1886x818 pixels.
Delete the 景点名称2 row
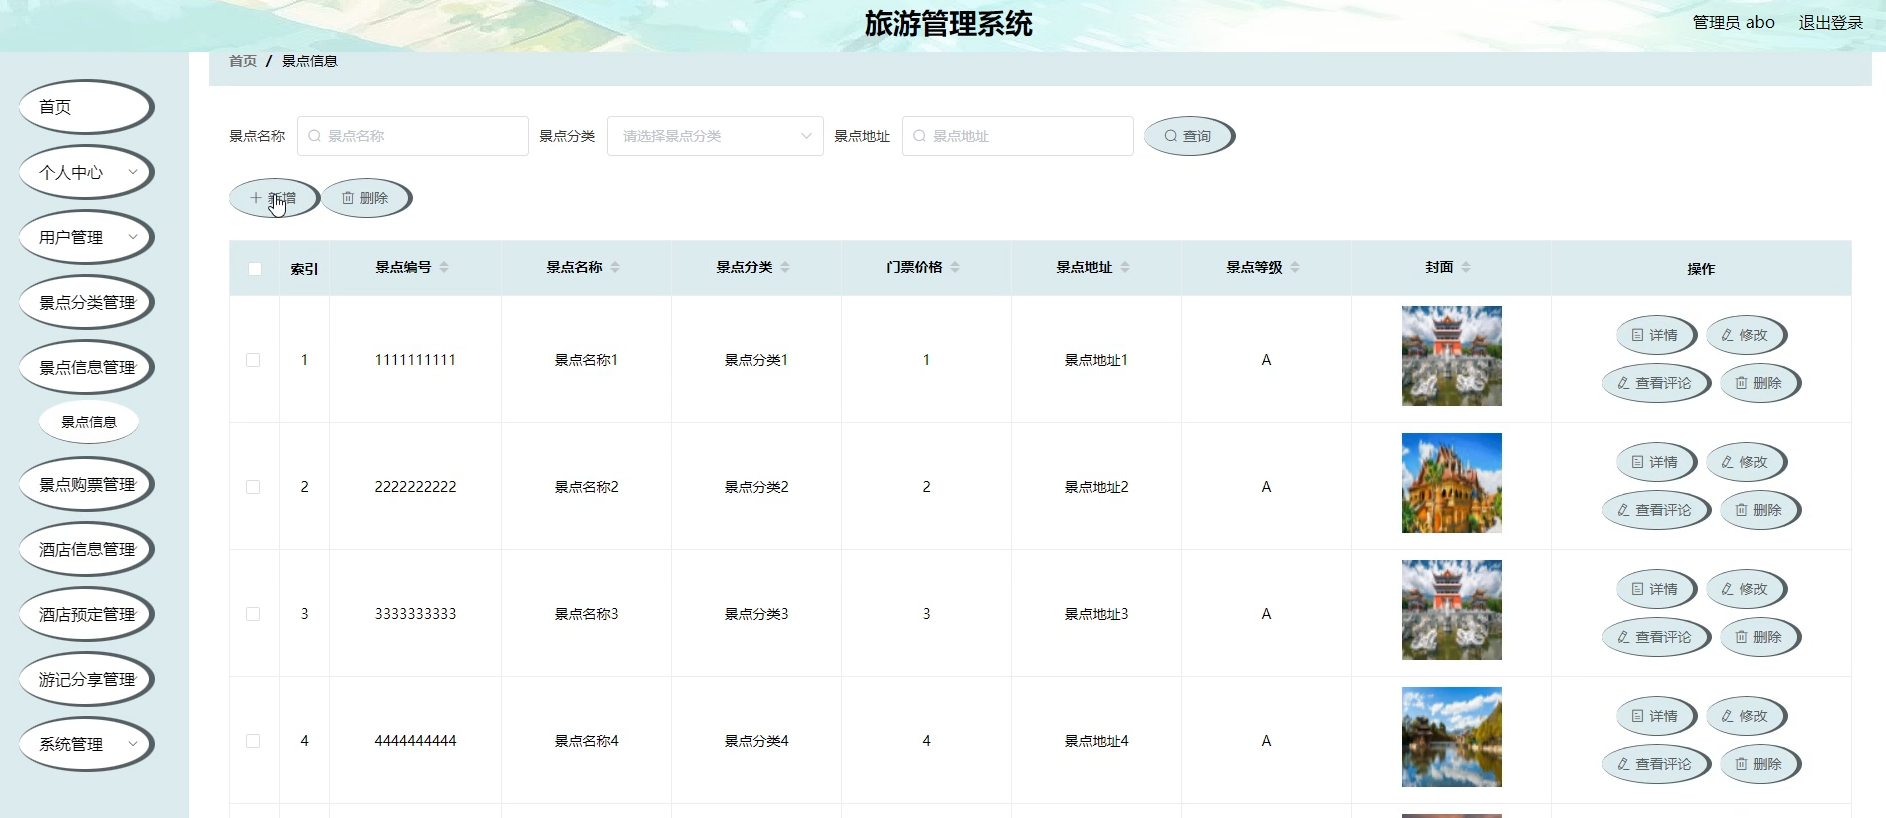coord(1759,510)
